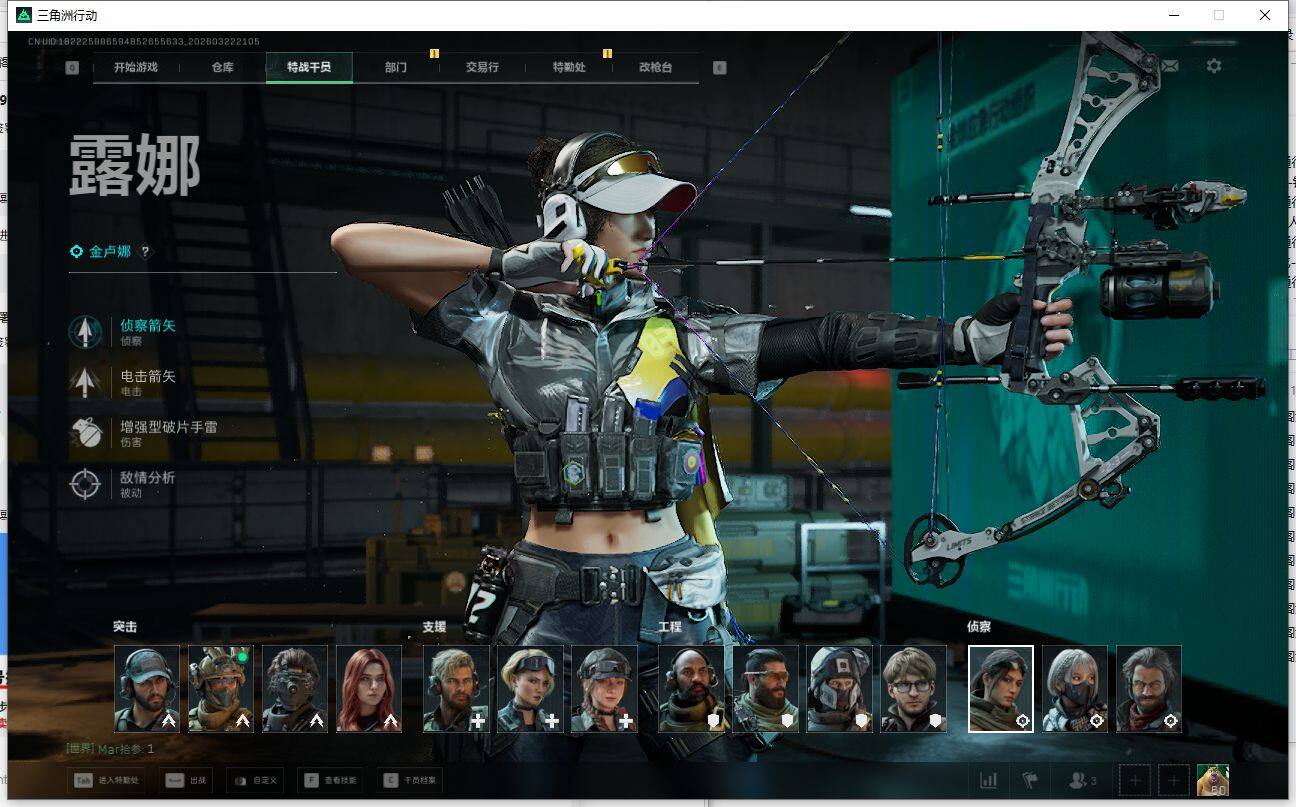Select the red-haired assault operator portrait
This screenshot has width=1296, height=807.
pyautogui.click(x=369, y=689)
